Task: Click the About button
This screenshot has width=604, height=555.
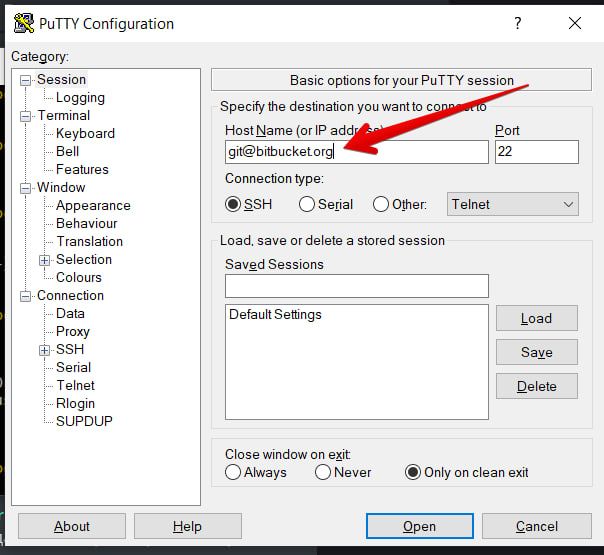Action: coord(72,526)
